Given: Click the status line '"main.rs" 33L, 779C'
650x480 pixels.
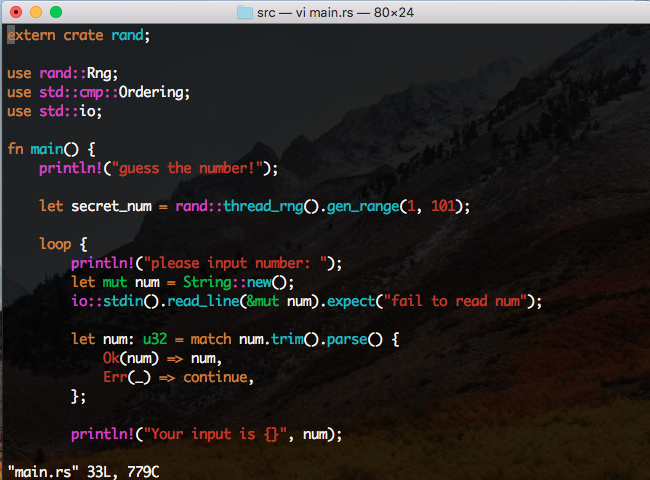Looking at the screenshot, I should (83, 472).
